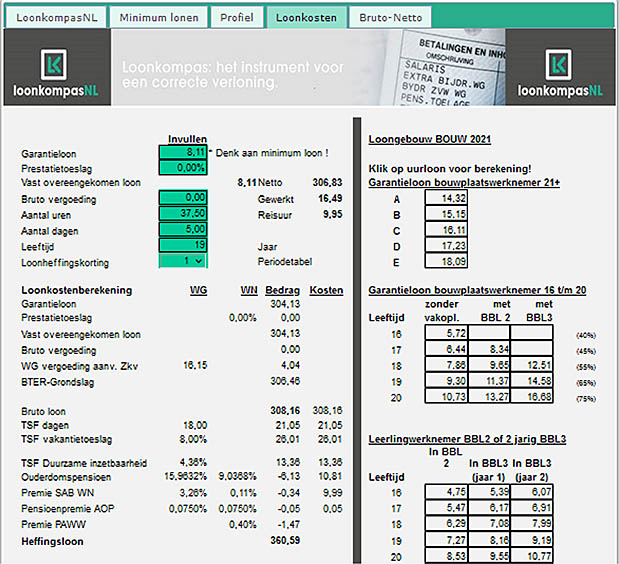This screenshot has width=620, height=564.
Task: Click leerling wage 5,47 for age 17
Action: click(x=446, y=507)
